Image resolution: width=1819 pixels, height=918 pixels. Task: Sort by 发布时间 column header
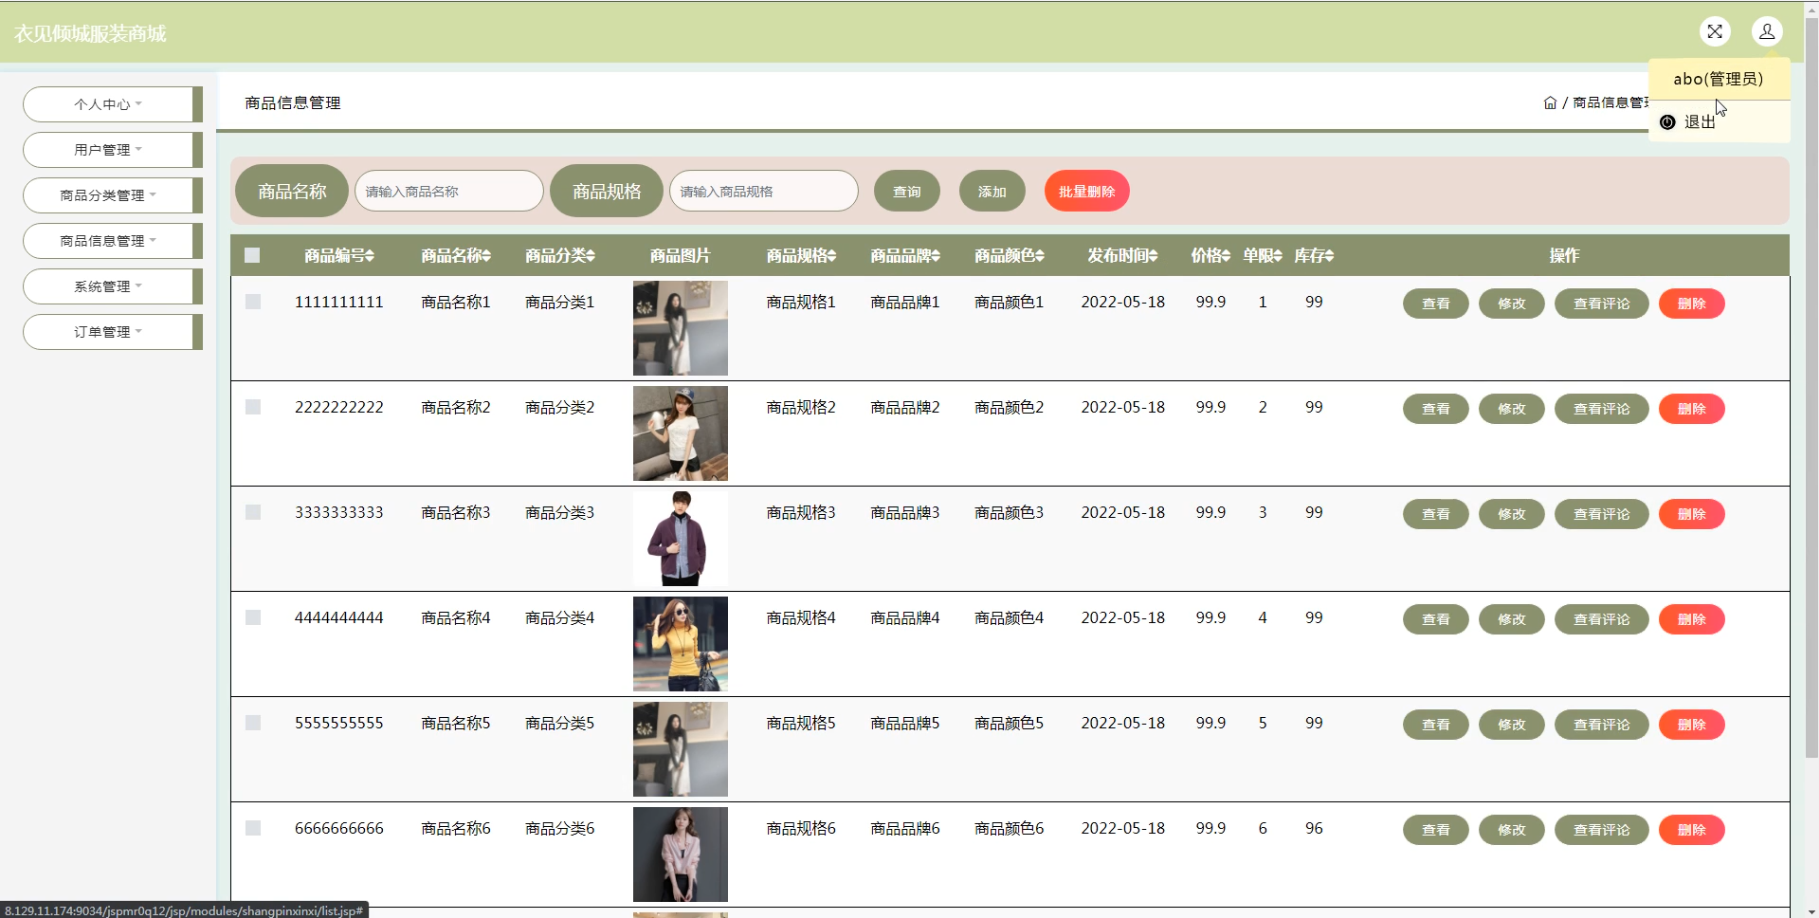pos(1122,256)
